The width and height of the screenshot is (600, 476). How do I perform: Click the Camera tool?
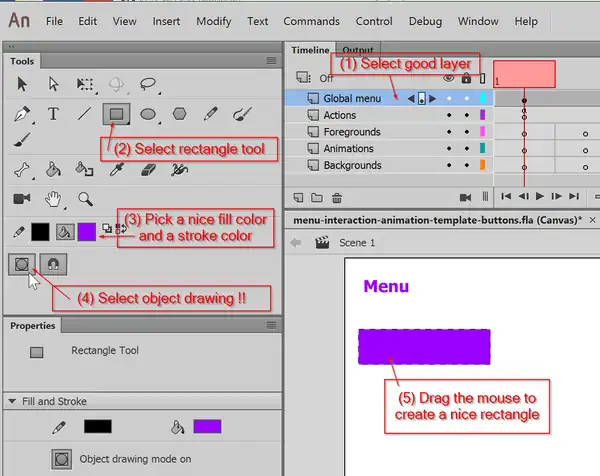point(21,198)
